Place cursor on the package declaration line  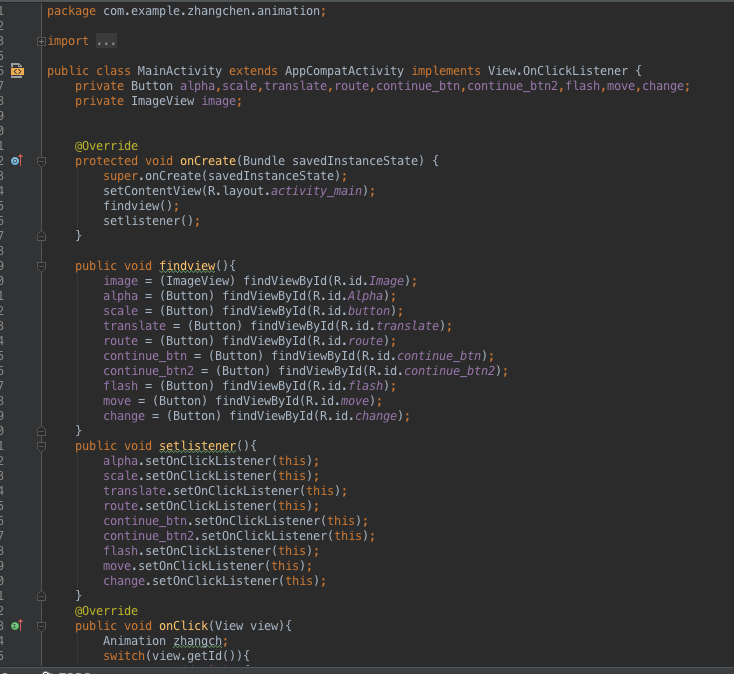[186, 11]
